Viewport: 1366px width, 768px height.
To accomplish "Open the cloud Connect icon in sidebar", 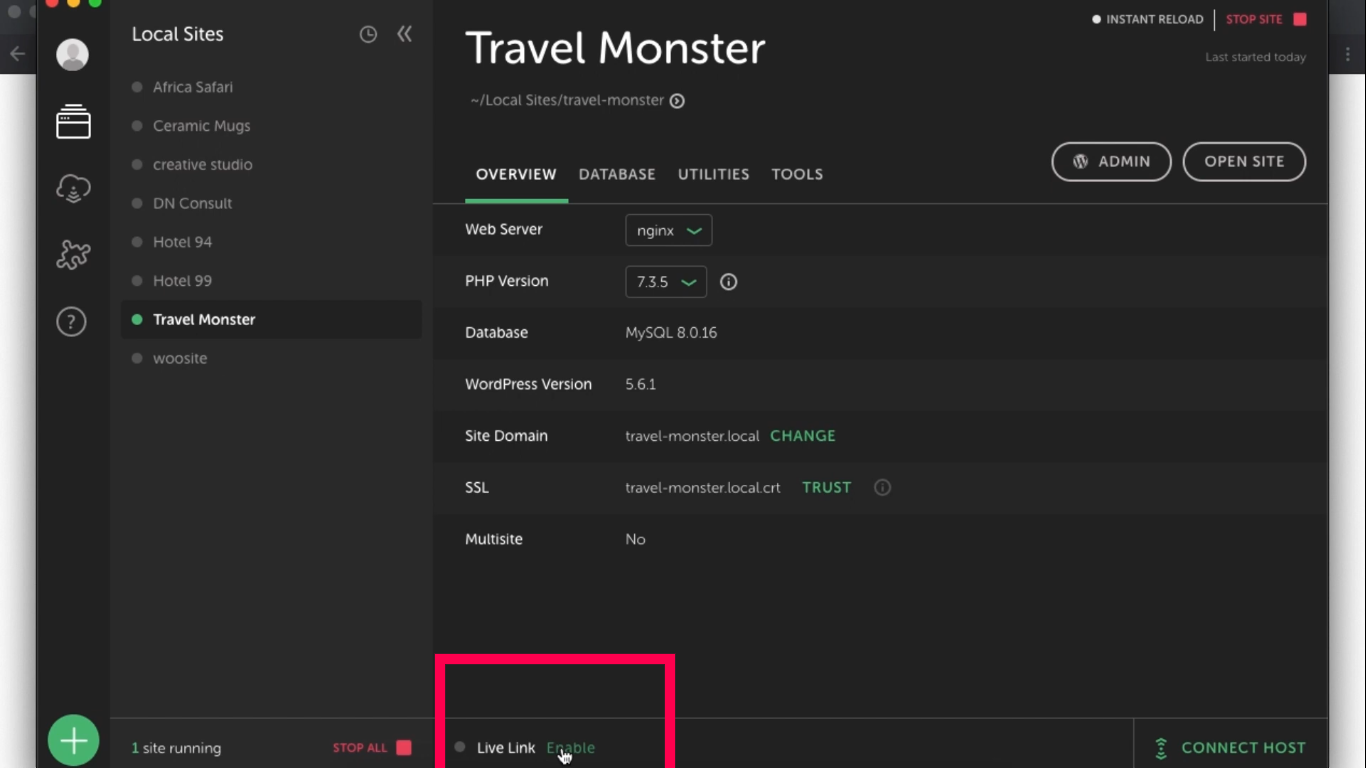I will [x=73, y=188].
